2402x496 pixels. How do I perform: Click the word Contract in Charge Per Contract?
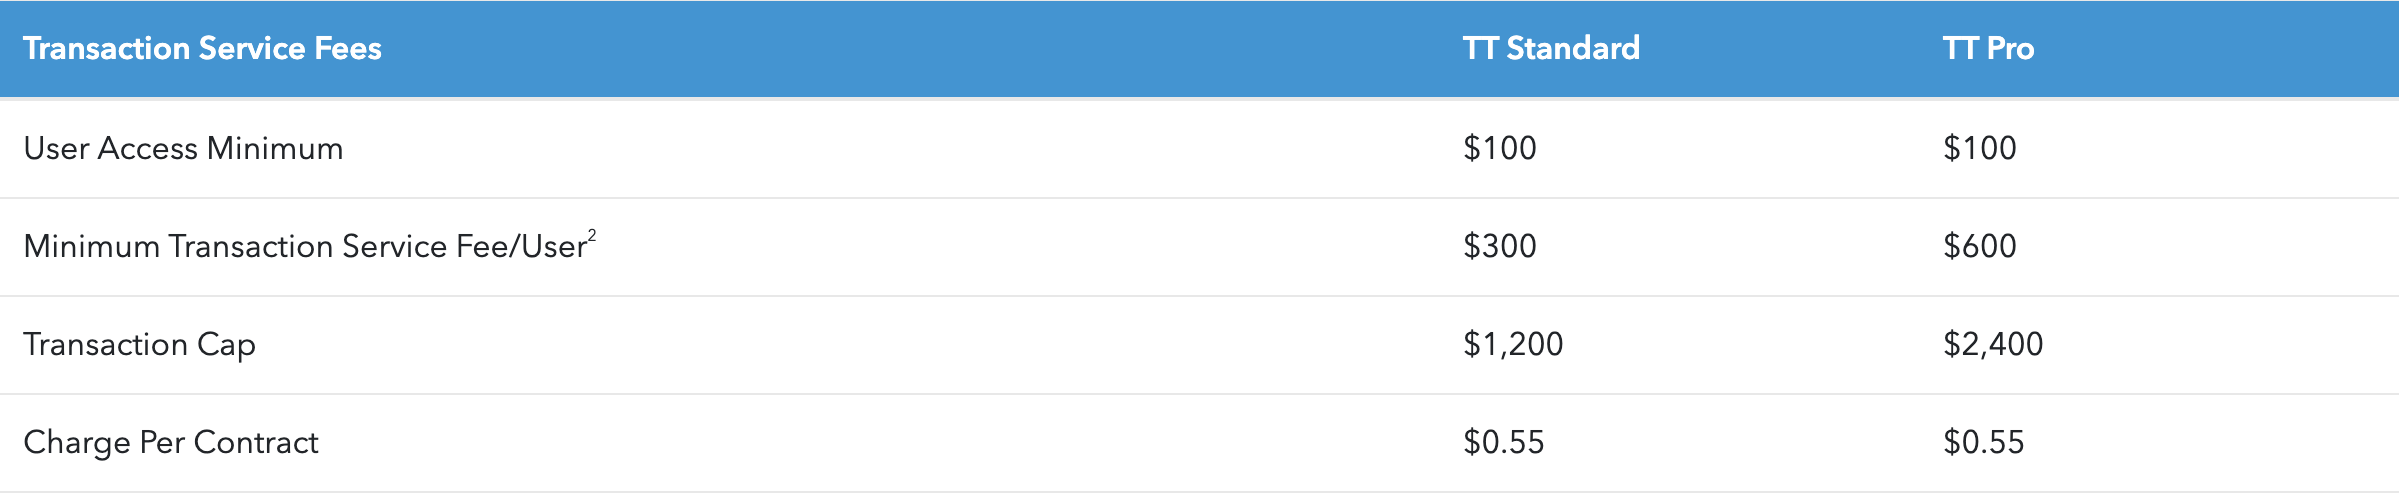[x=256, y=443]
